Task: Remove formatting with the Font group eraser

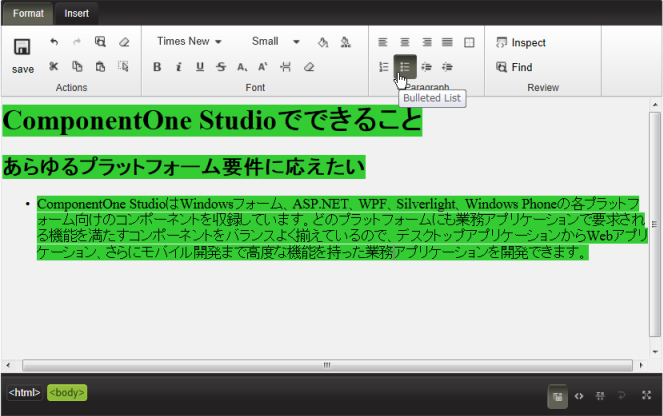Action: coord(309,67)
